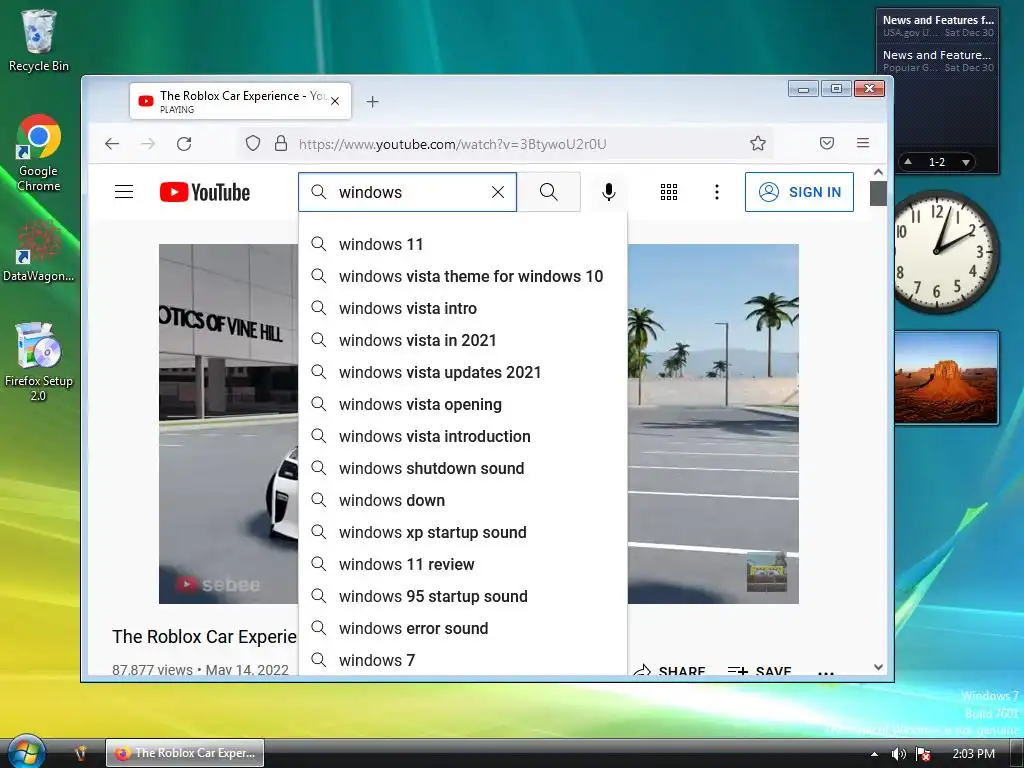The image size is (1024, 768).
Task: Choose "windows xp startup sound" suggestion
Action: tap(462, 532)
